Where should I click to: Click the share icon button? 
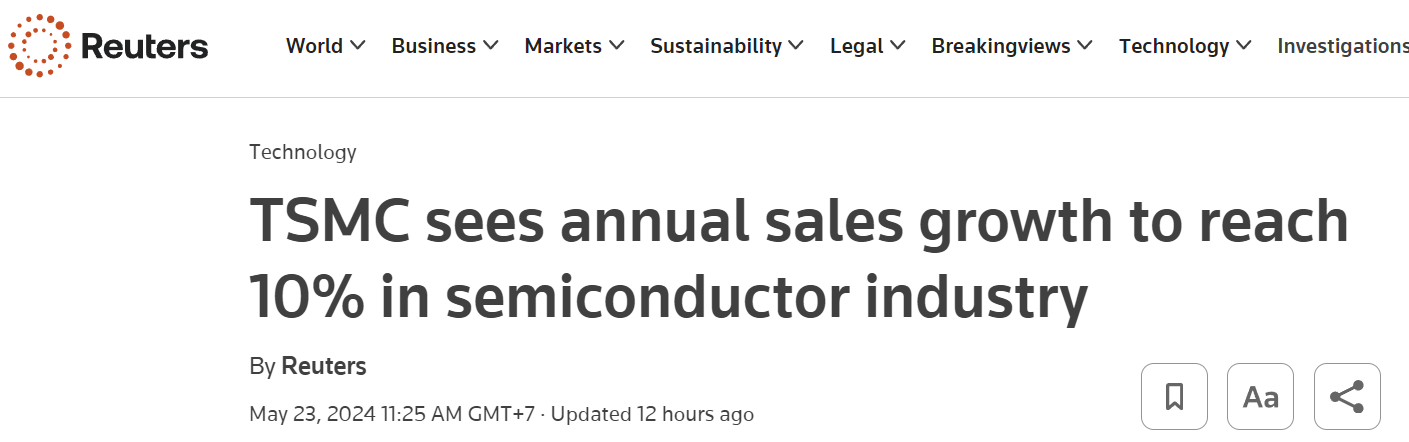click(1347, 397)
